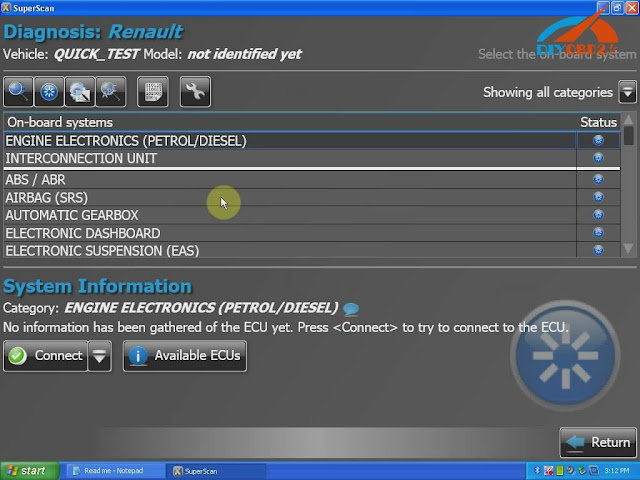The image size is (640, 480).
Task: Click the blue star-burst reset toolbar icon
Action: (x=49, y=91)
